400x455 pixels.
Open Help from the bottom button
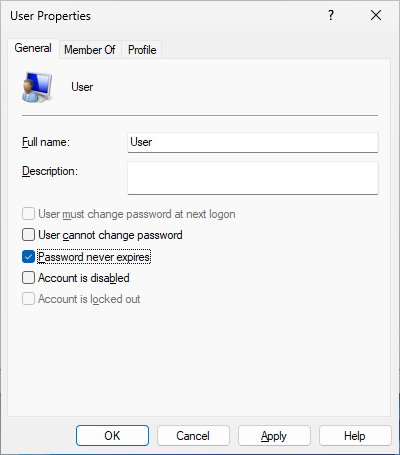pyautogui.click(x=355, y=435)
